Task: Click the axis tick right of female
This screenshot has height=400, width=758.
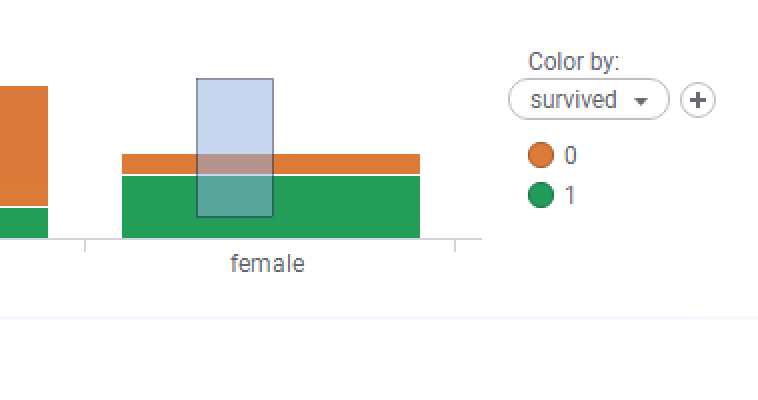Action: 455,245
